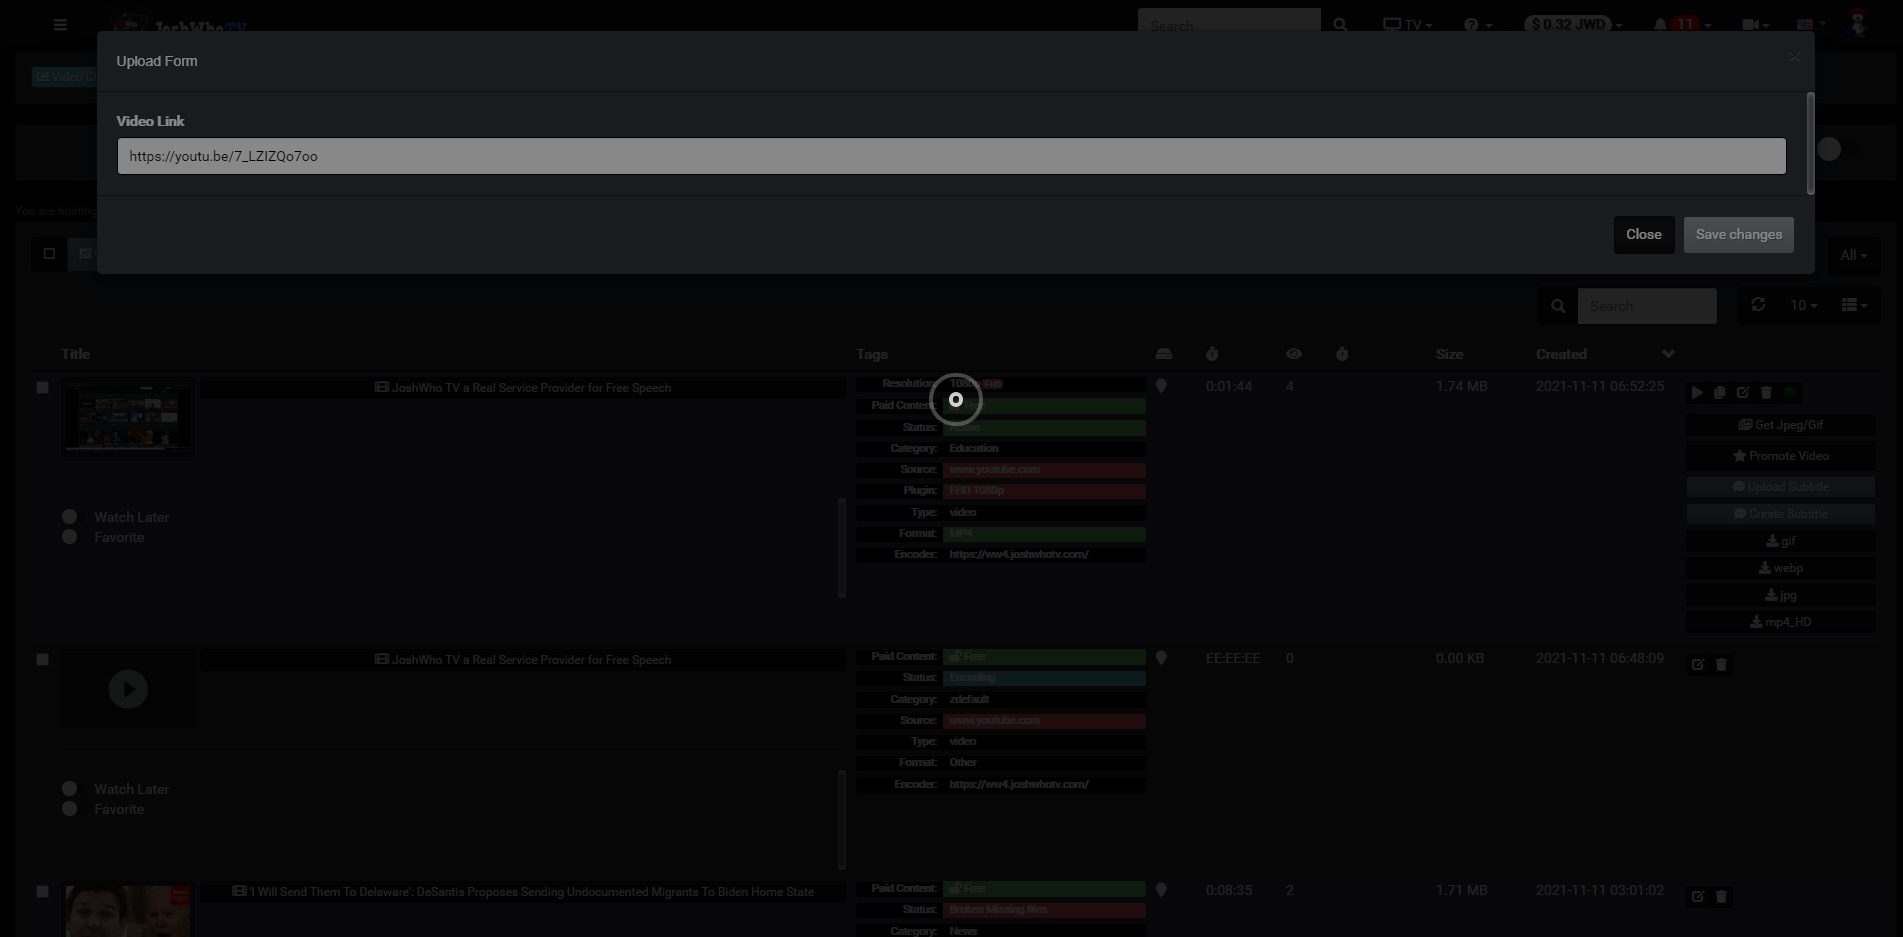1903x937 pixels.
Task: Delete the 06:52:25 video via trash icon
Action: click(1766, 393)
